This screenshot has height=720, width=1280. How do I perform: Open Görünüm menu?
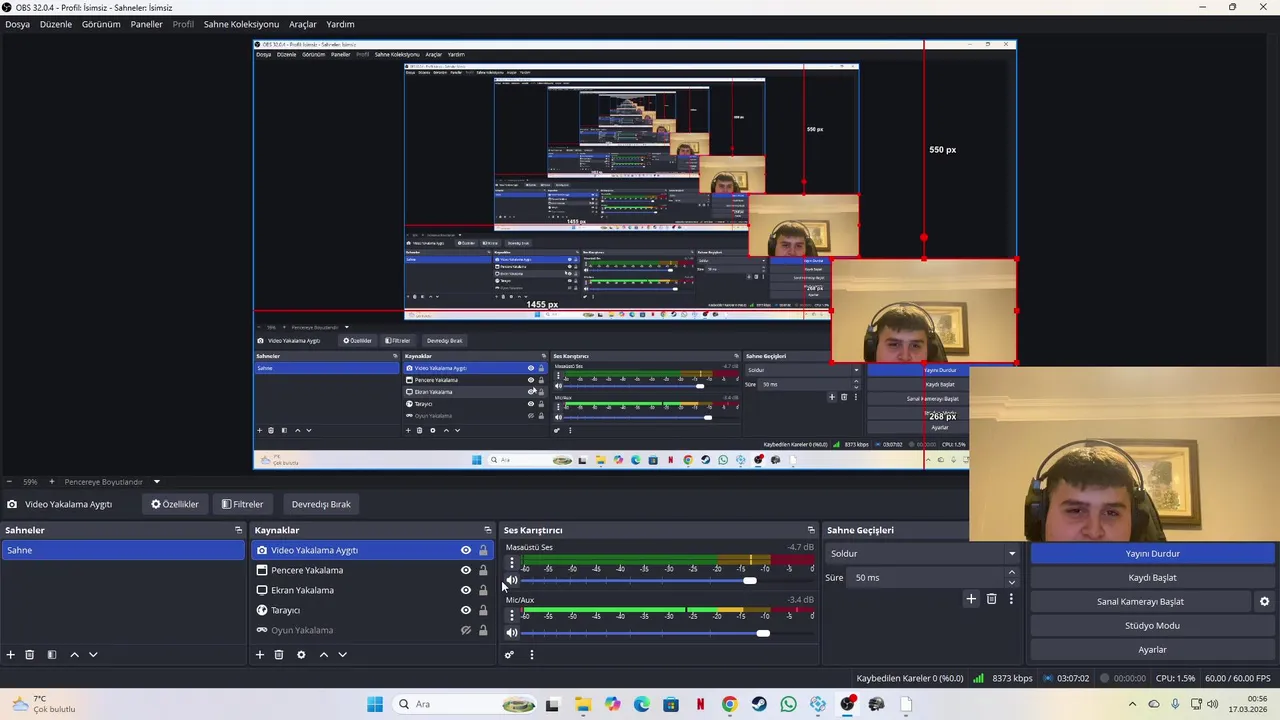click(101, 24)
